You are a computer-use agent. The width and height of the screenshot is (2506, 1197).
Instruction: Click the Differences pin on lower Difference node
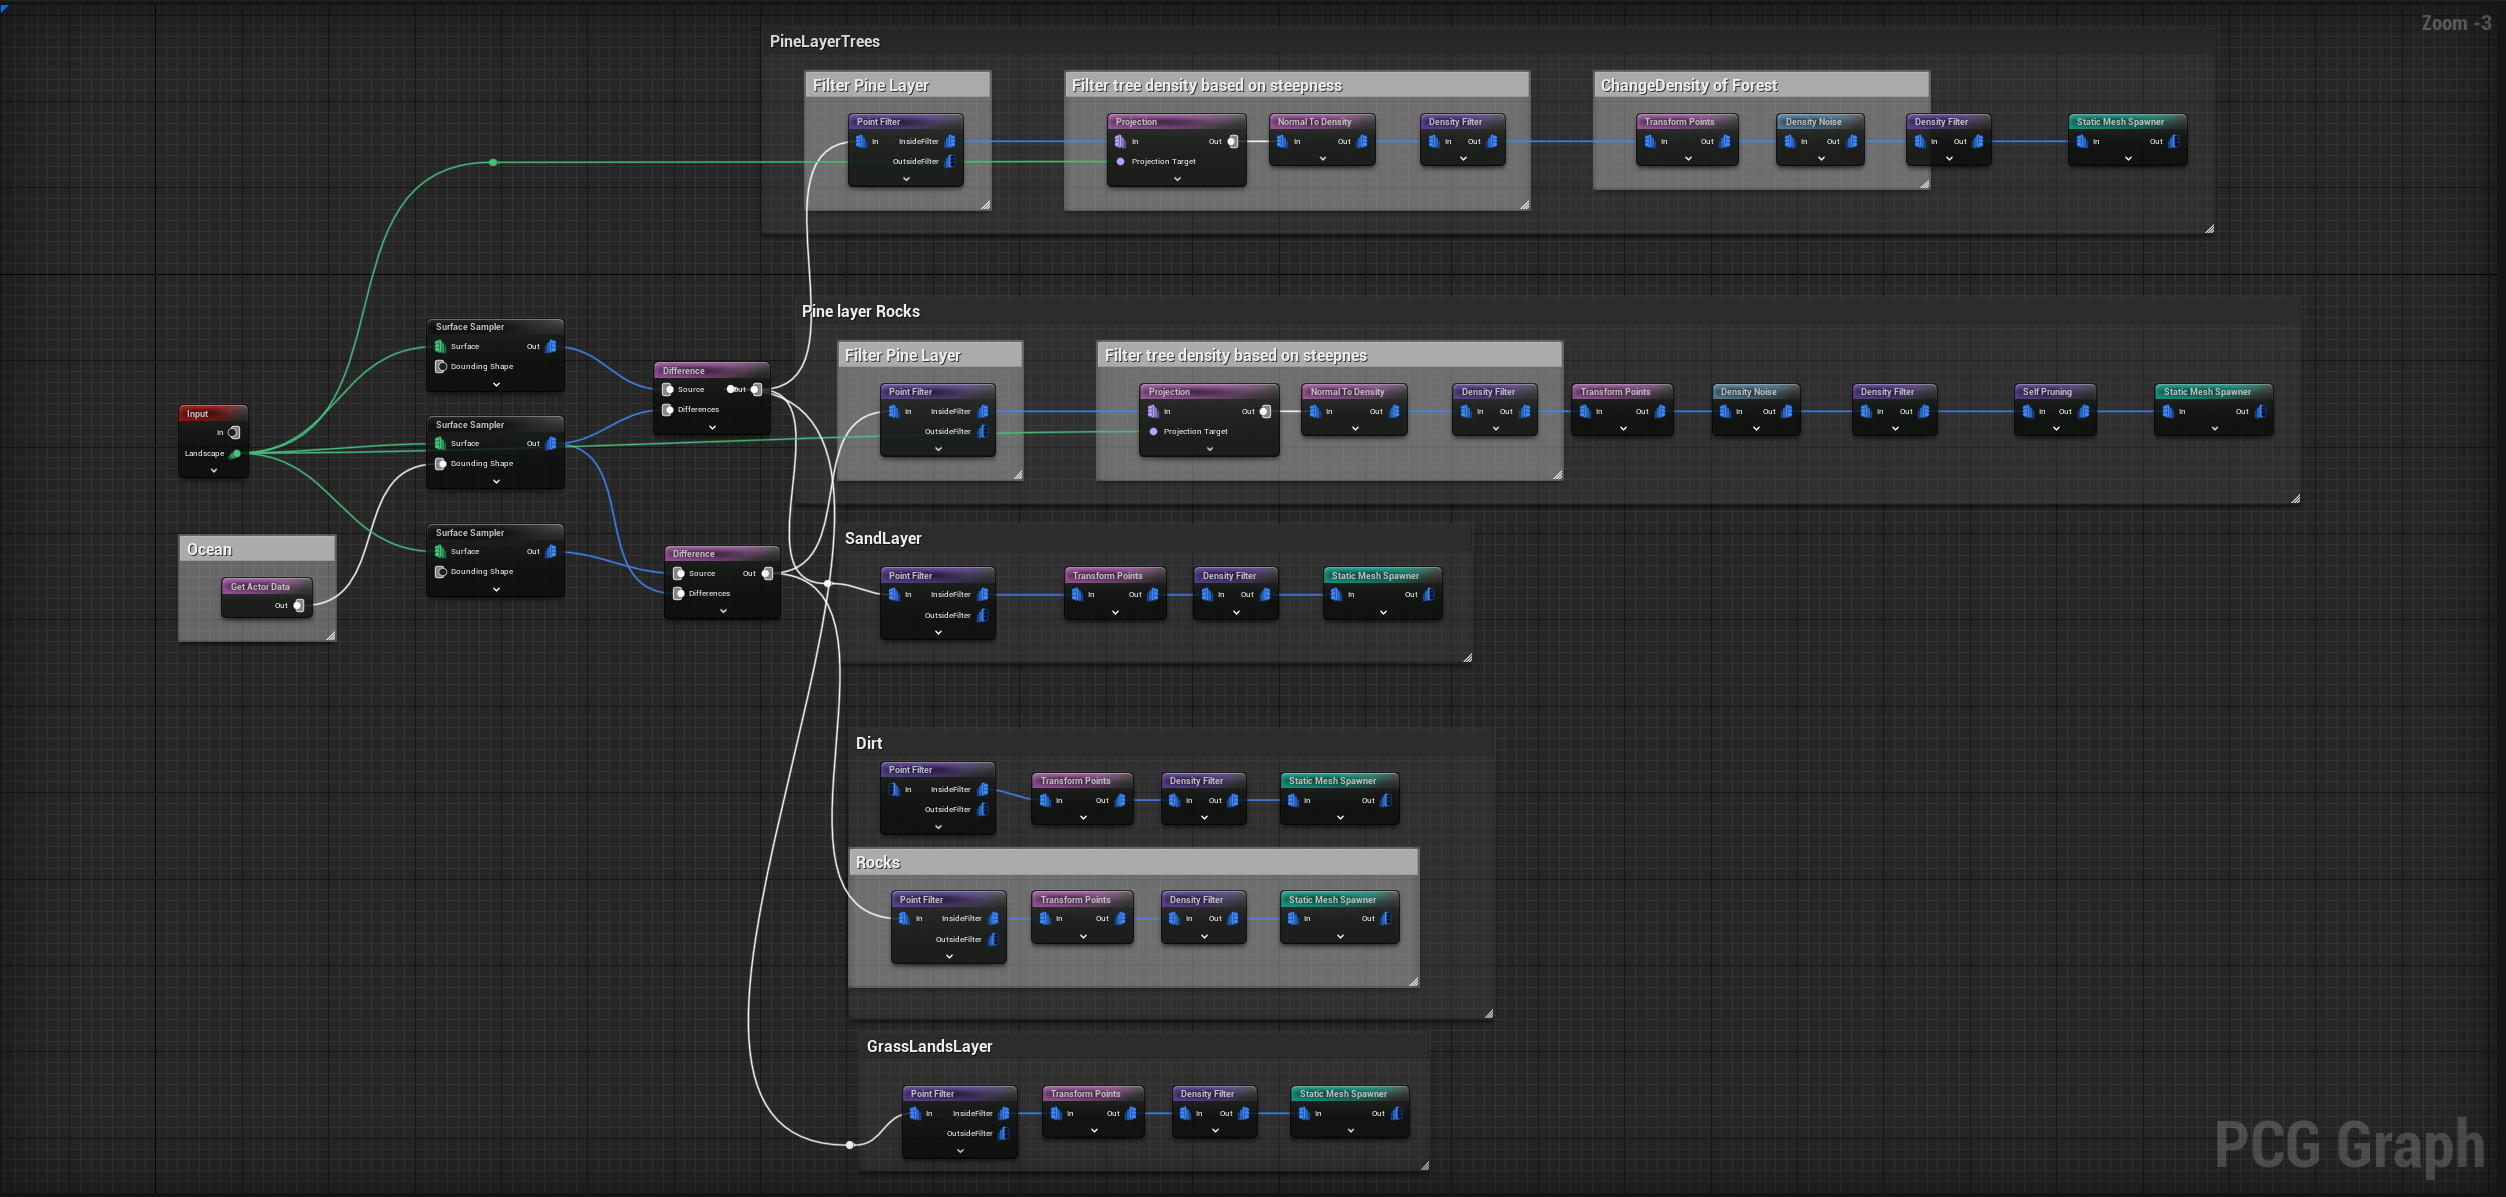click(679, 594)
